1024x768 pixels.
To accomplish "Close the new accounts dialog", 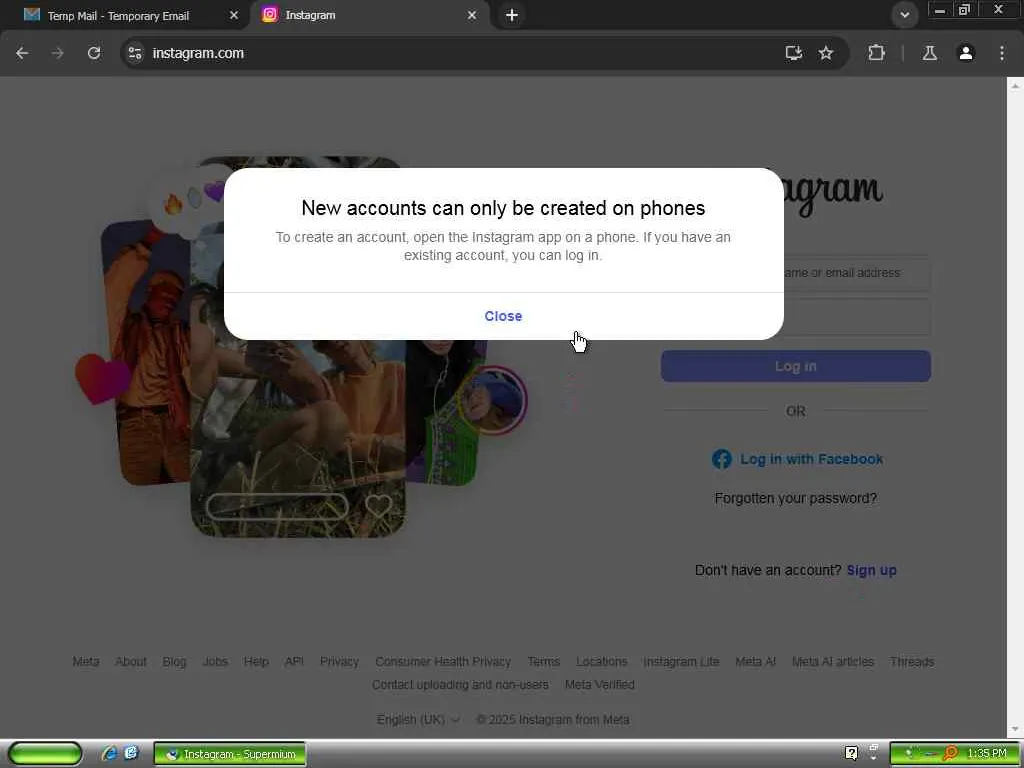I will coord(503,316).
